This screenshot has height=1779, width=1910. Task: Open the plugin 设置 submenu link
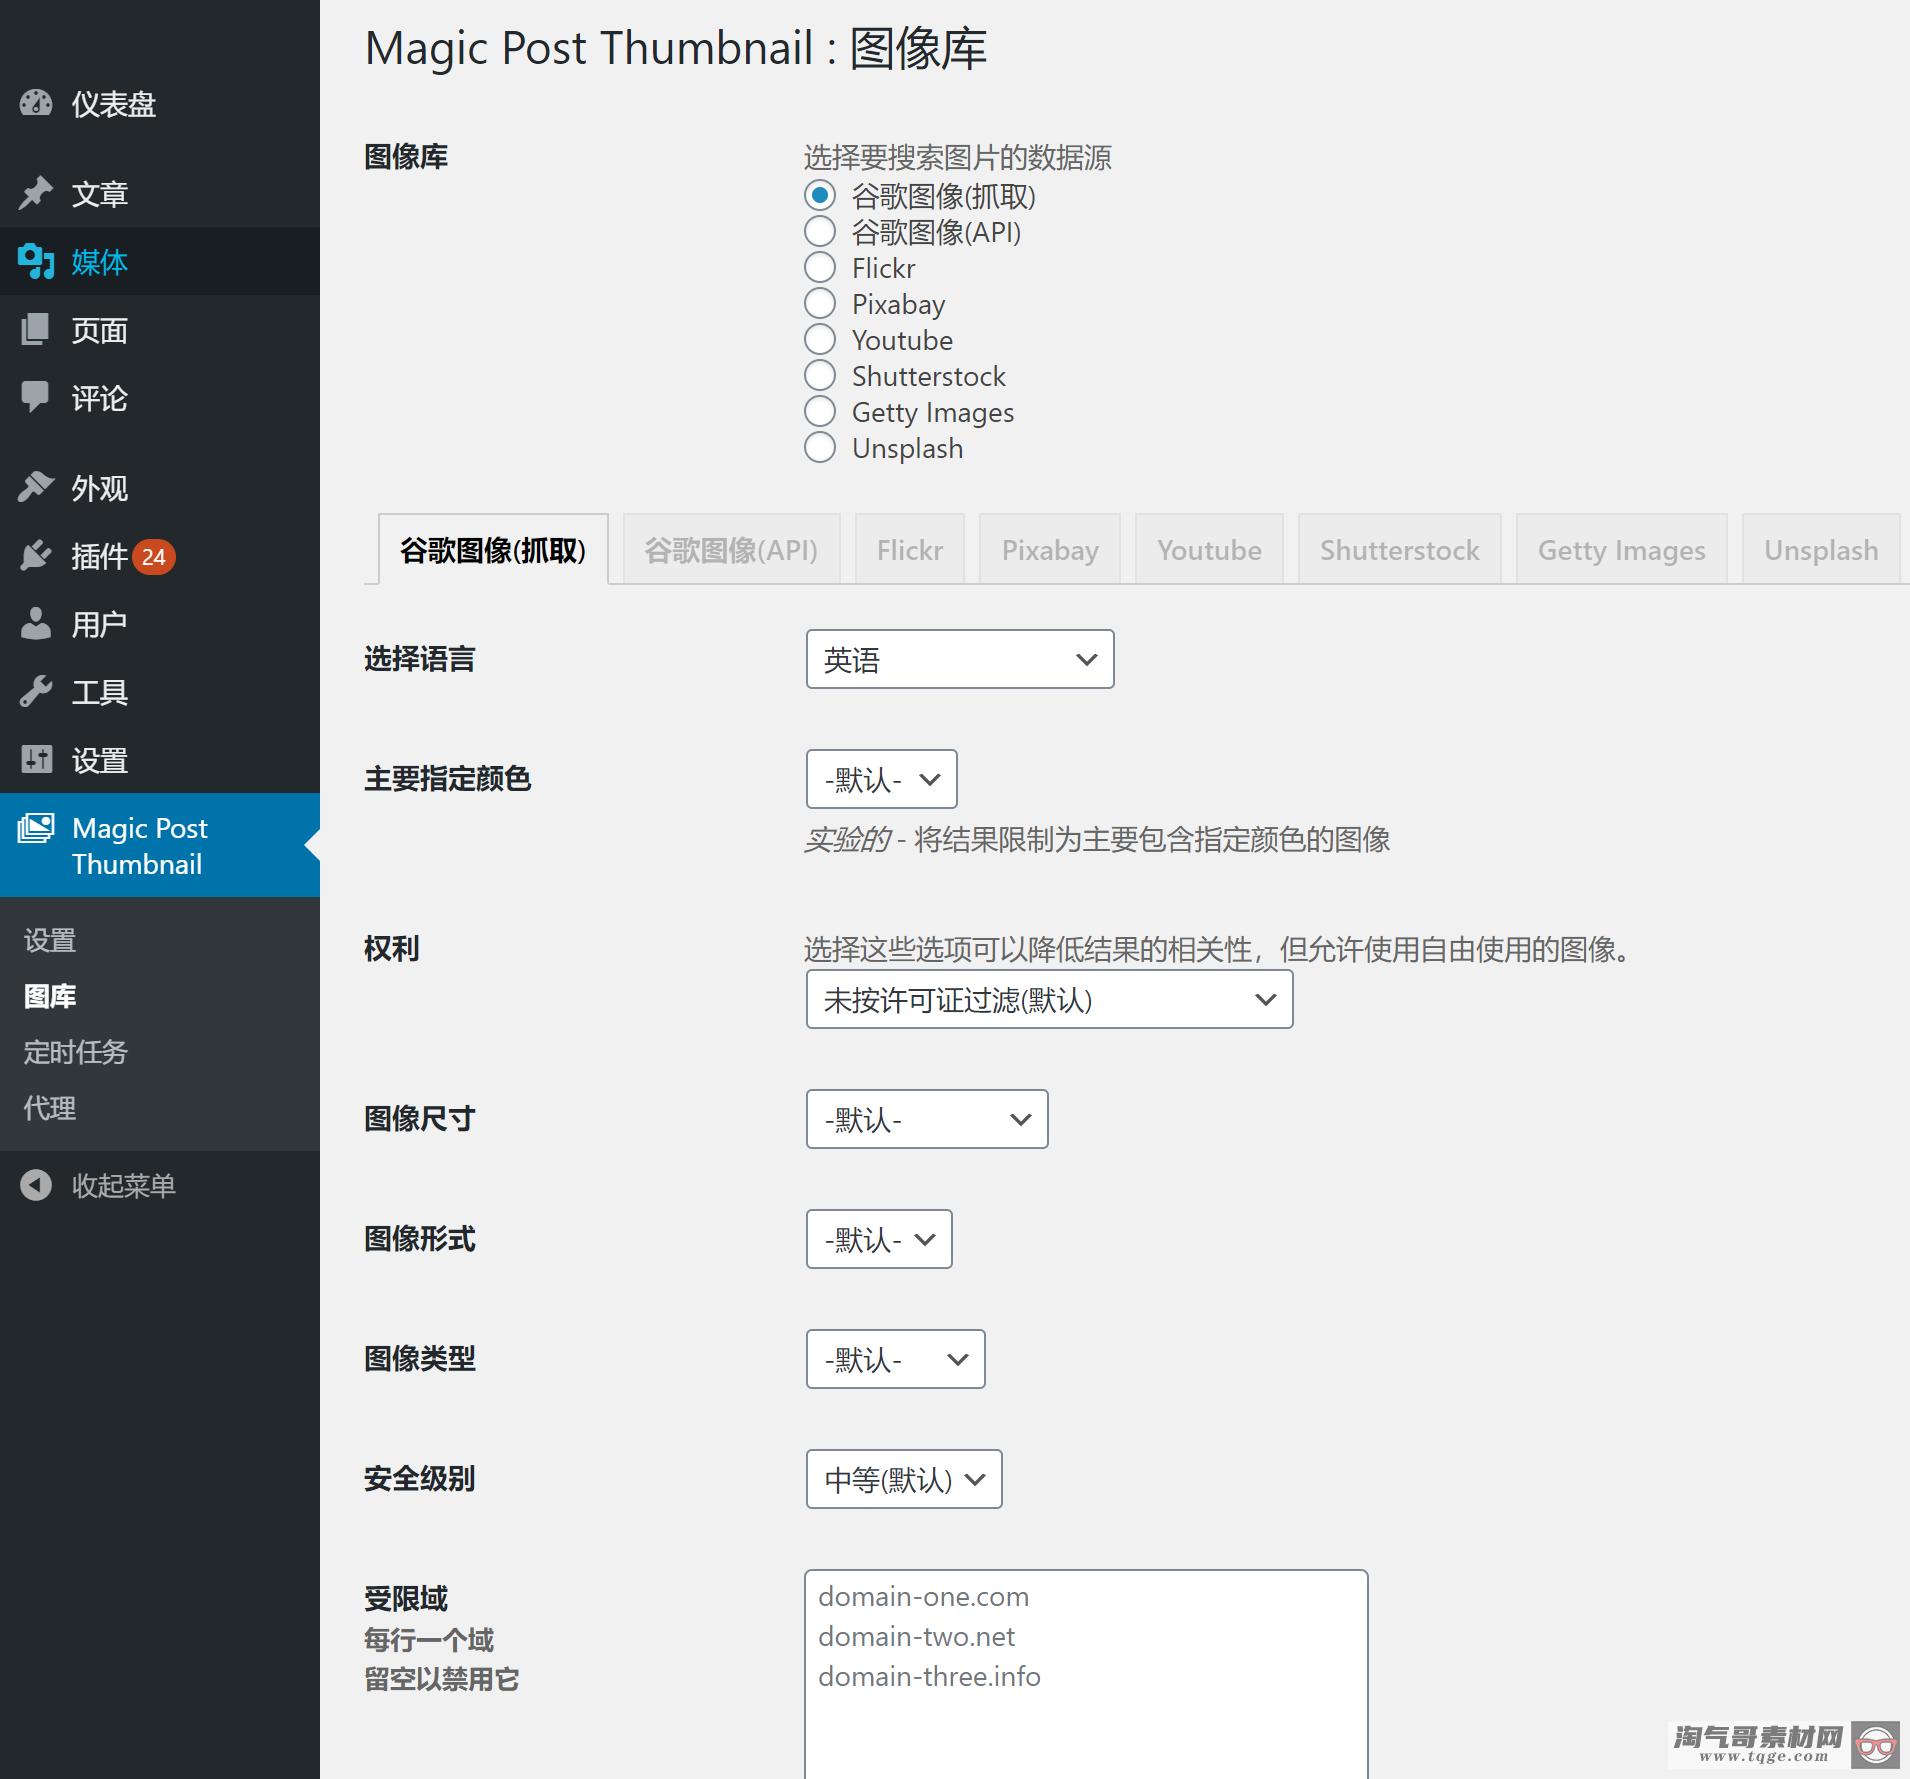point(50,940)
